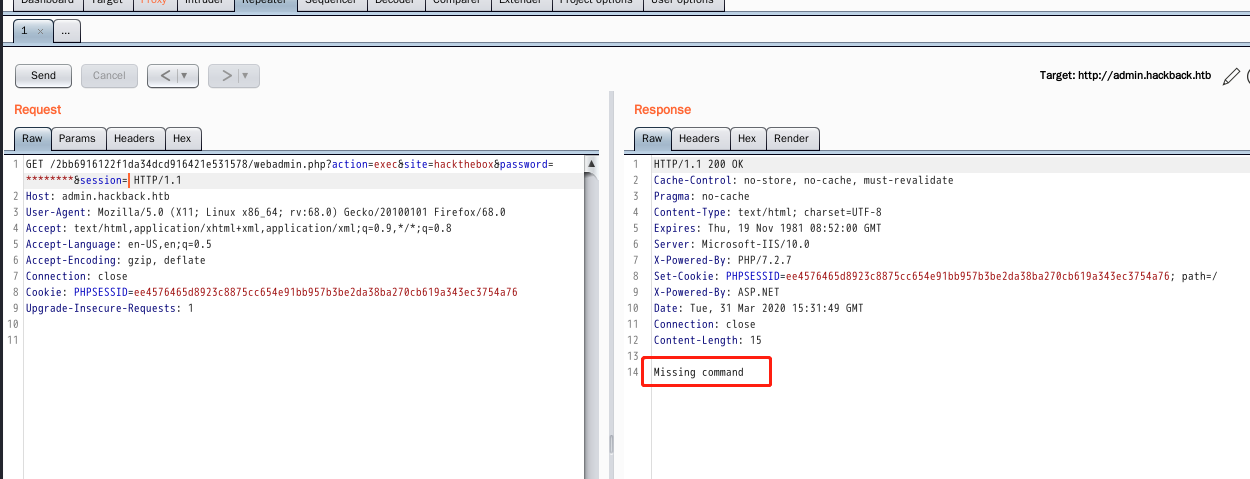Switch the Response view to the Render tab

coord(792,139)
